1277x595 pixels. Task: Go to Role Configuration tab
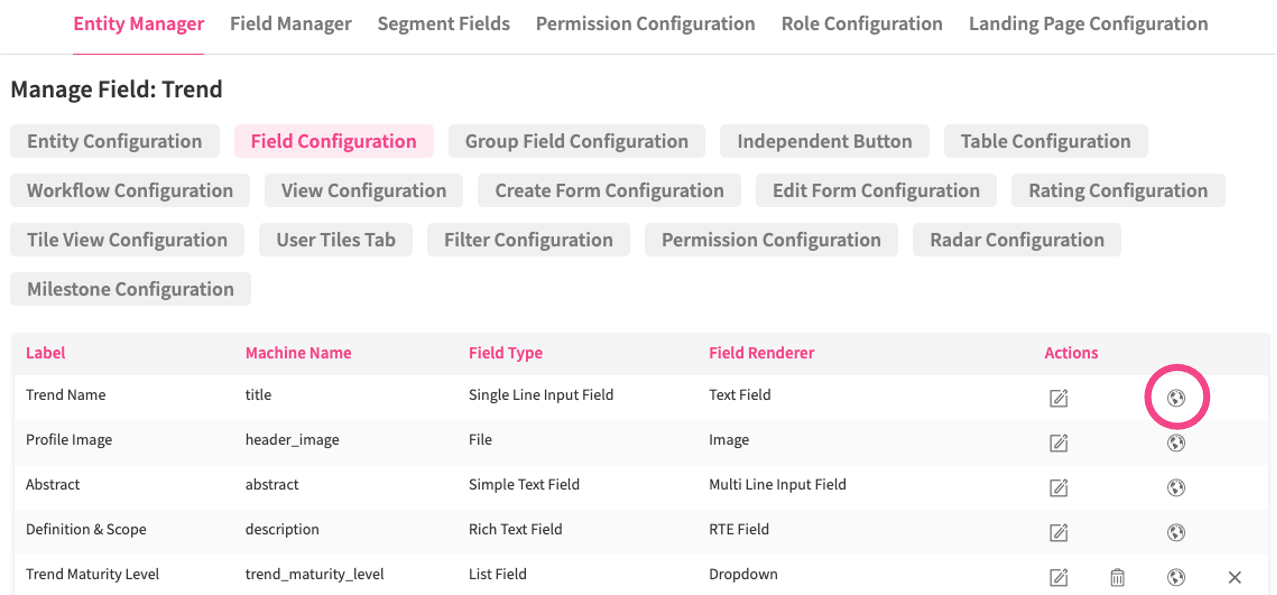[861, 23]
